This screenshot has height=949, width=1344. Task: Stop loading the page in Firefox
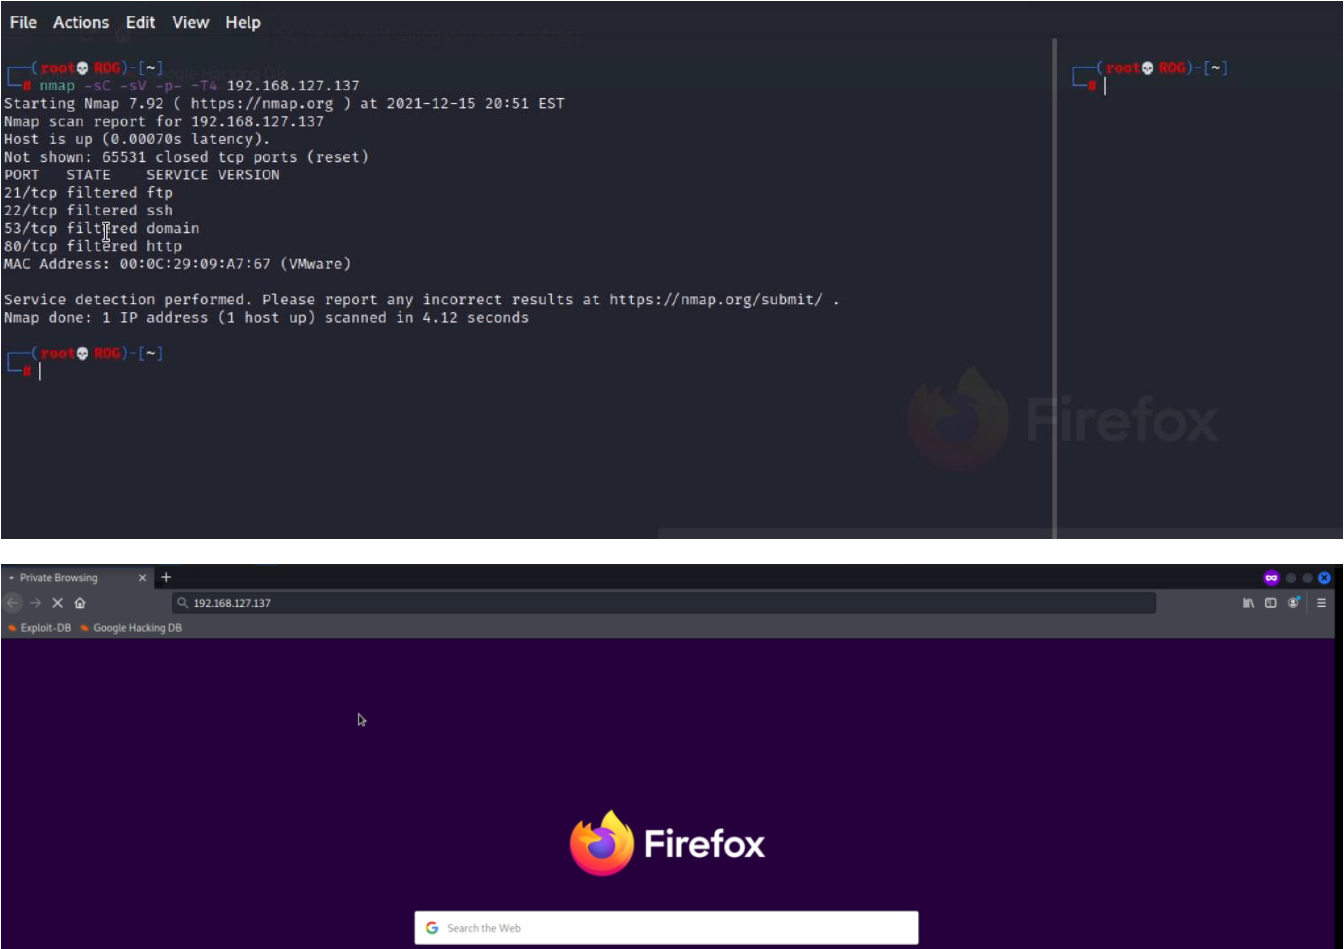click(x=57, y=603)
